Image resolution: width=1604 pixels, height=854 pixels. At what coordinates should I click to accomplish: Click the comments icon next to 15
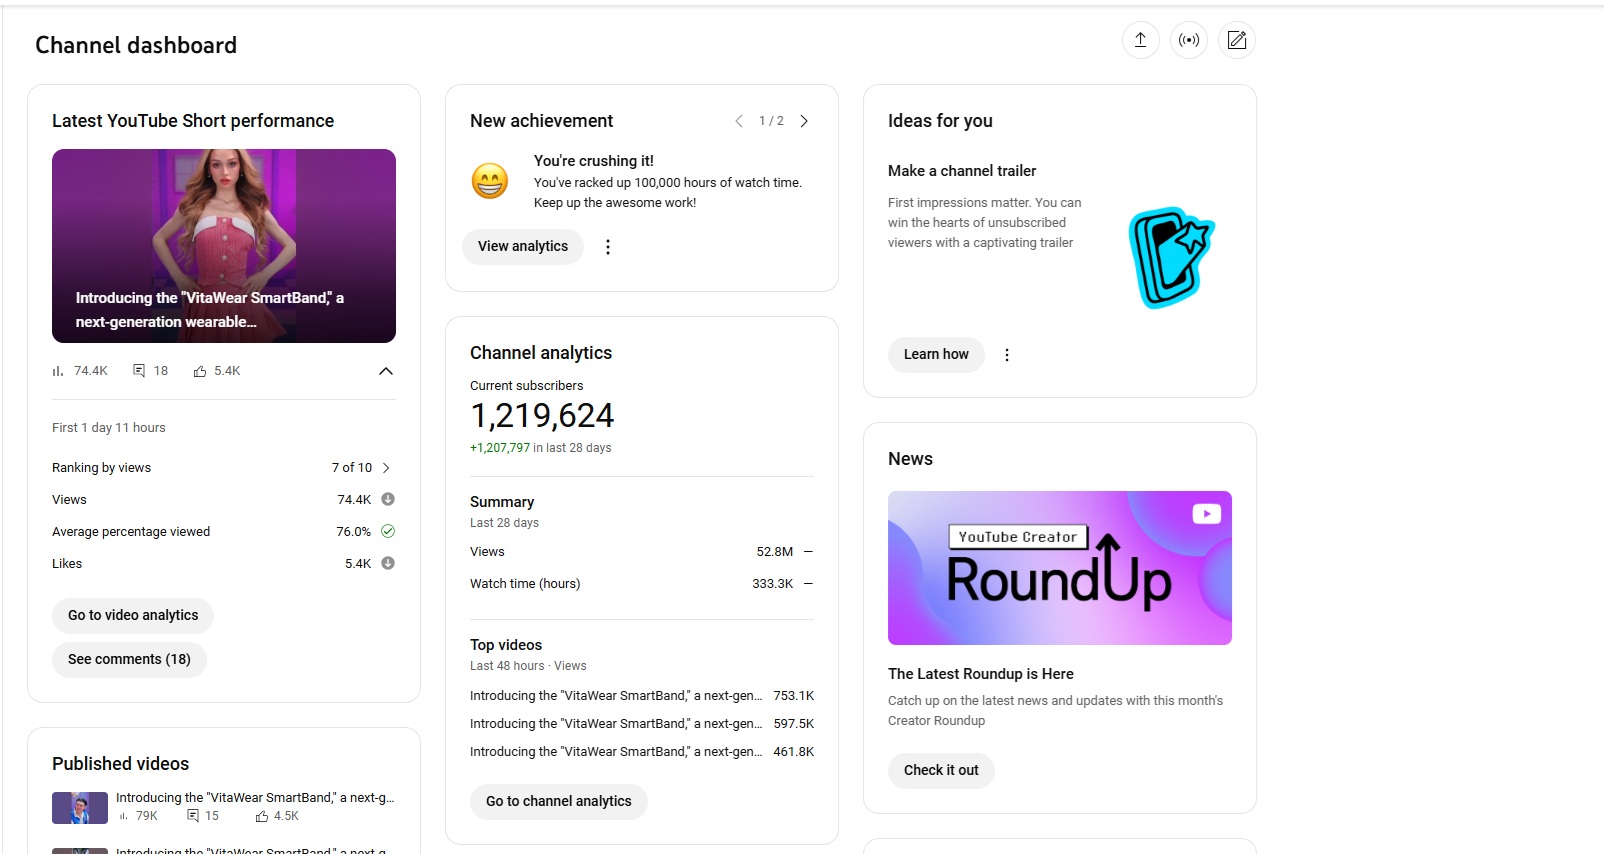point(193,816)
